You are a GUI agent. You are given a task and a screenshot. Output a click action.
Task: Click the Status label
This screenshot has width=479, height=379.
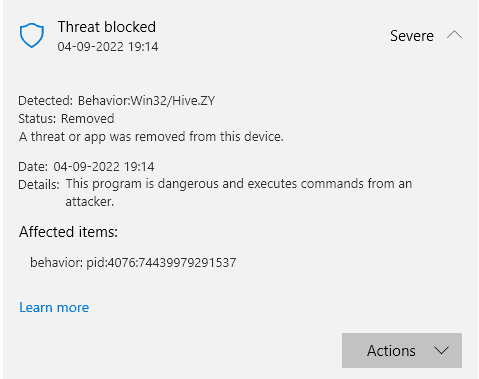[37, 119]
